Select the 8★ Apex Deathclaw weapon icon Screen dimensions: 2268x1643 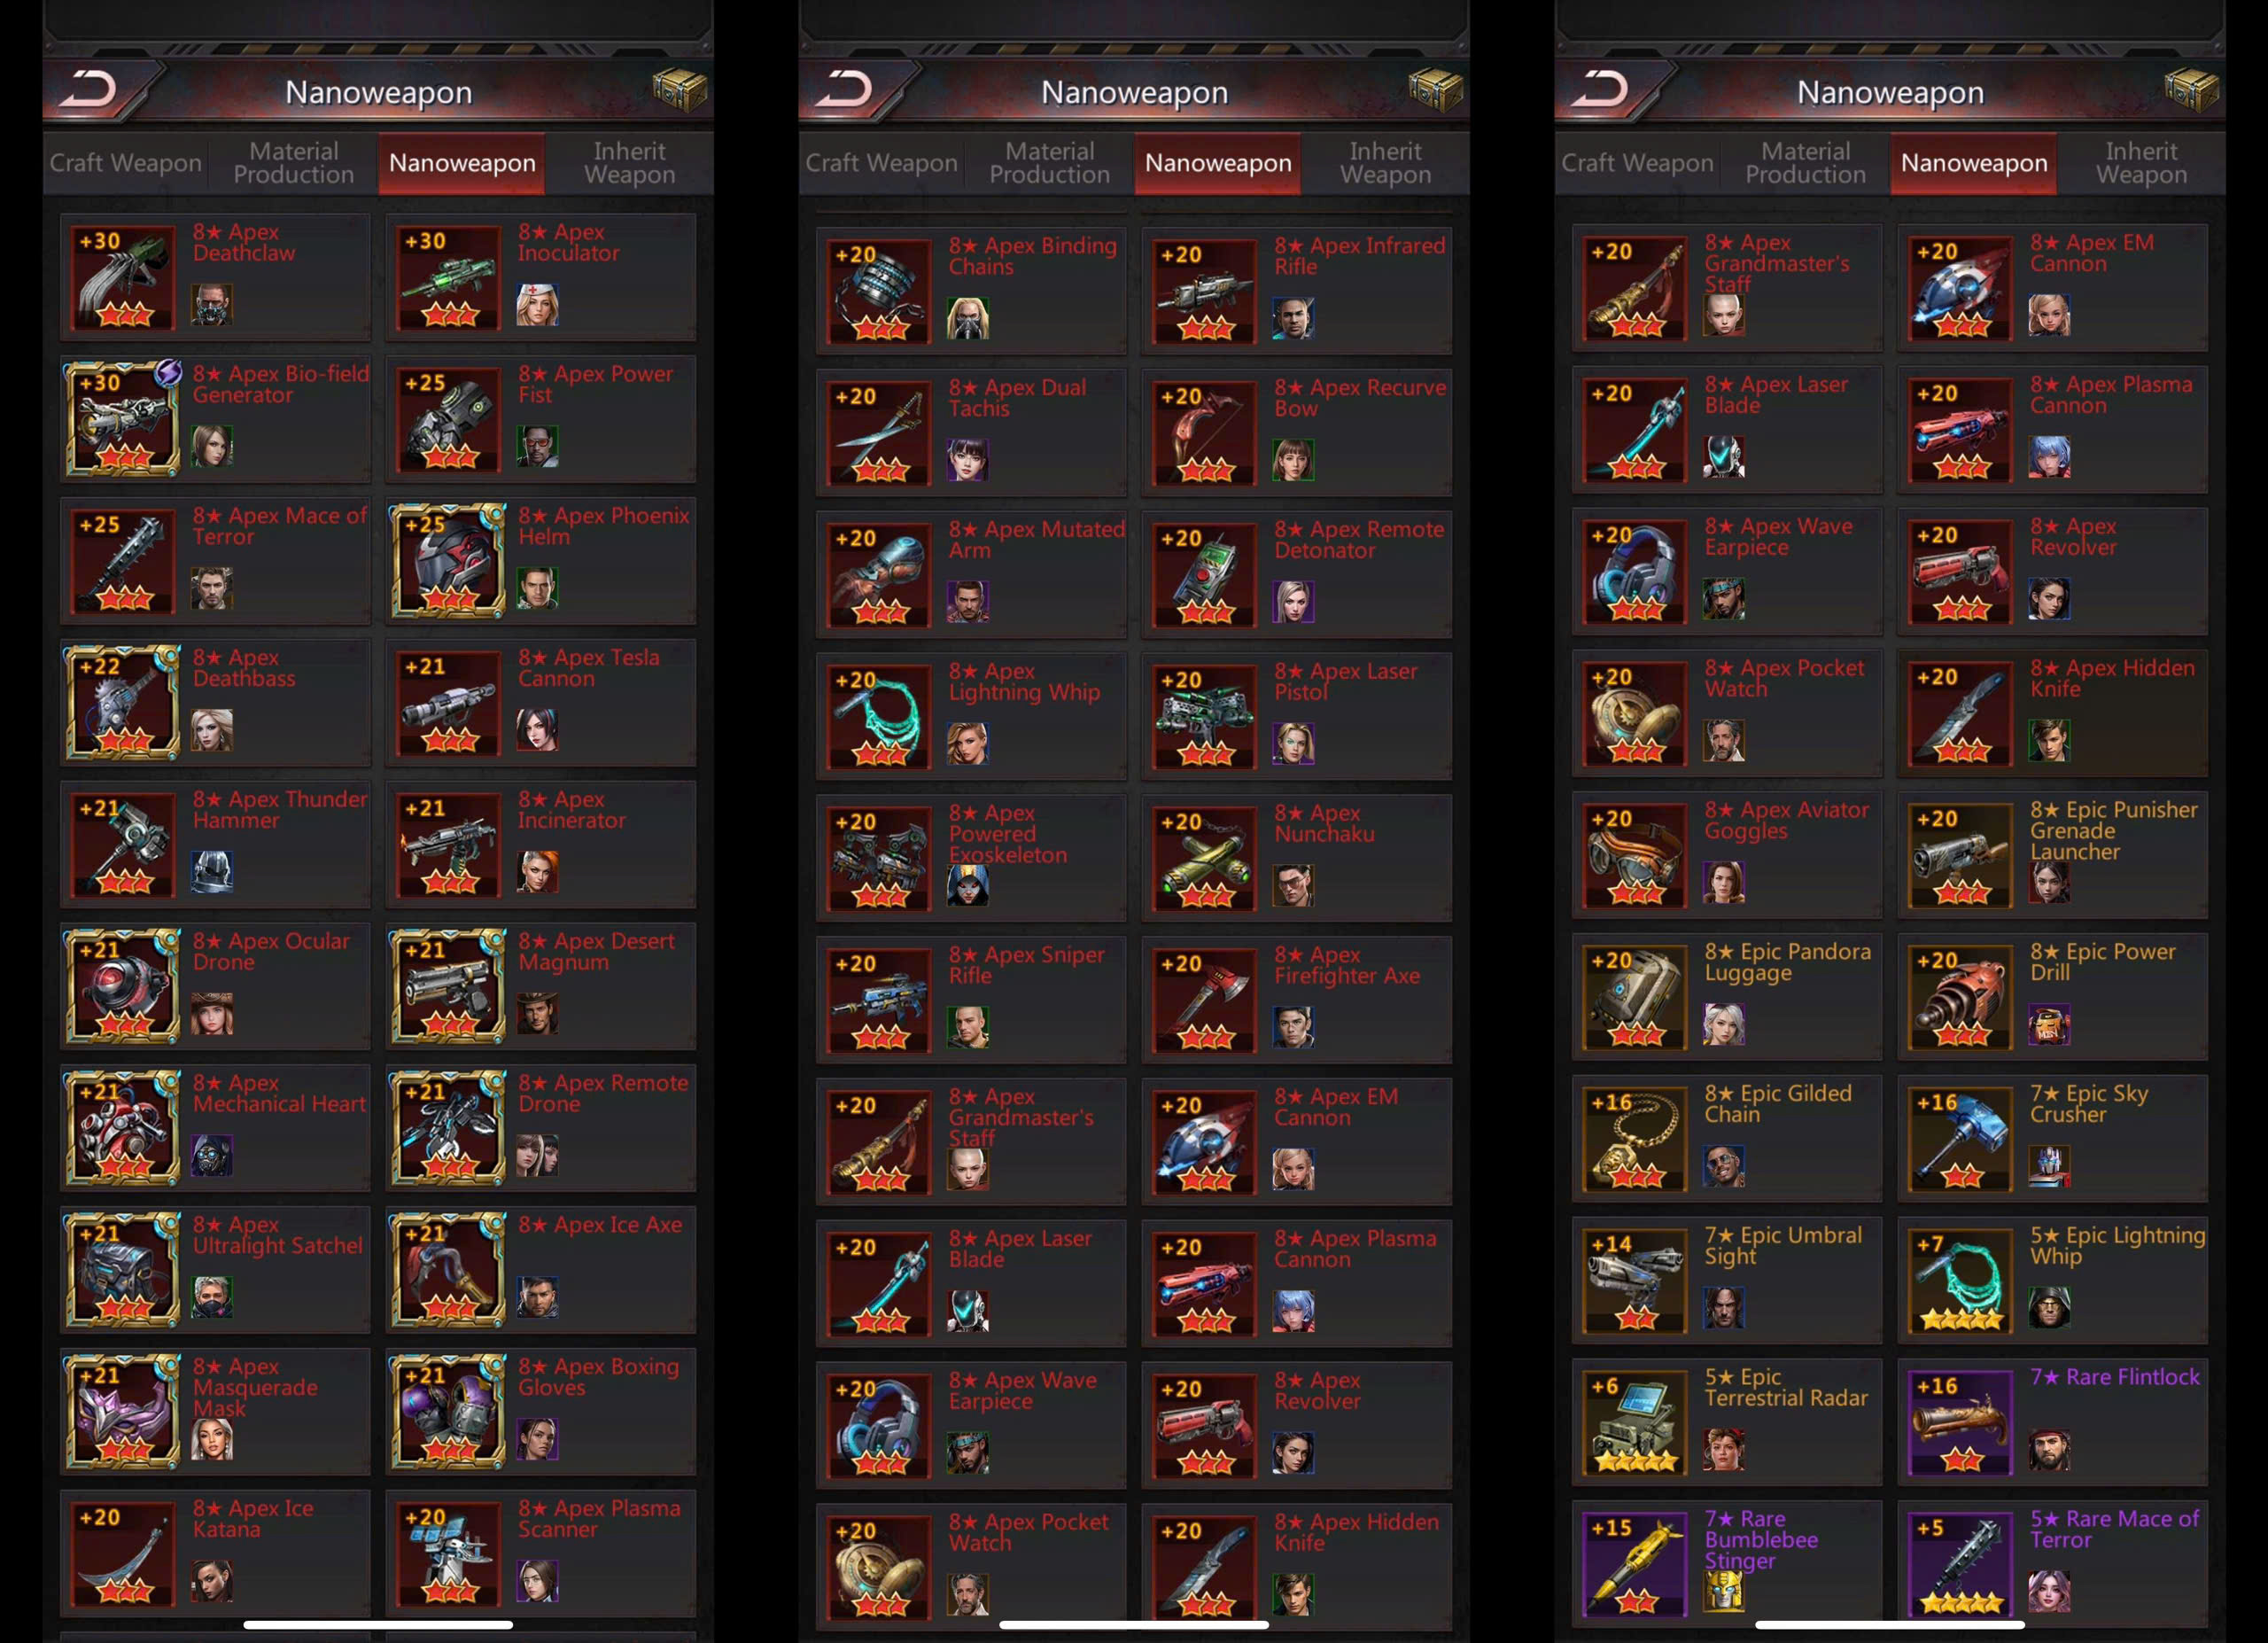[124, 278]
